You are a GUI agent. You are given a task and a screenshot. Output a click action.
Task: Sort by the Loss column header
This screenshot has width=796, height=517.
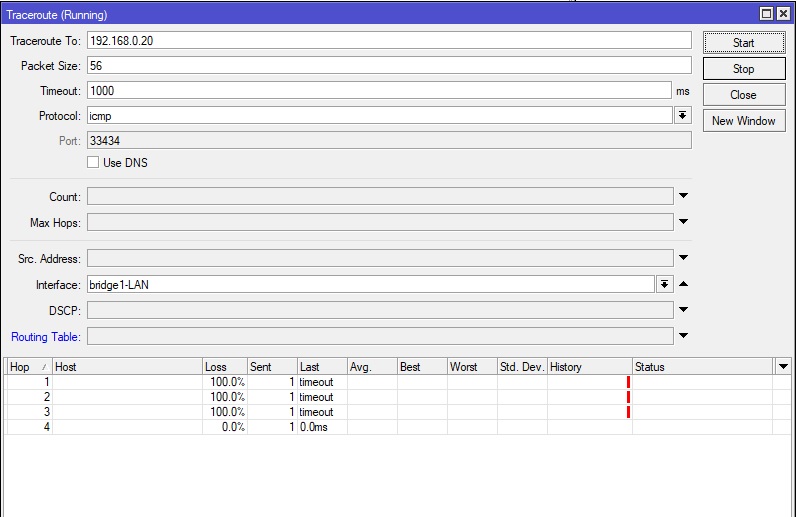224,367
